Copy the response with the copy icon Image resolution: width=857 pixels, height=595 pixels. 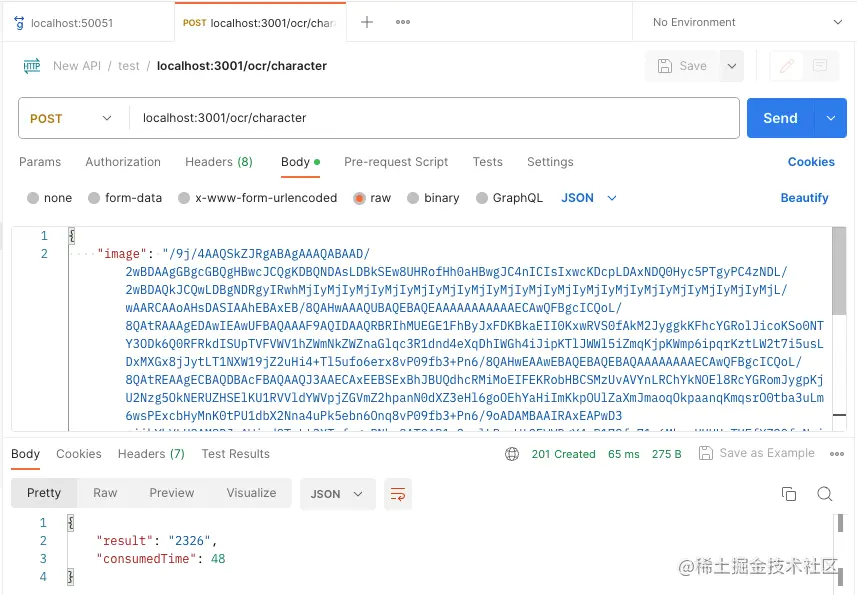tap(789, 494)
